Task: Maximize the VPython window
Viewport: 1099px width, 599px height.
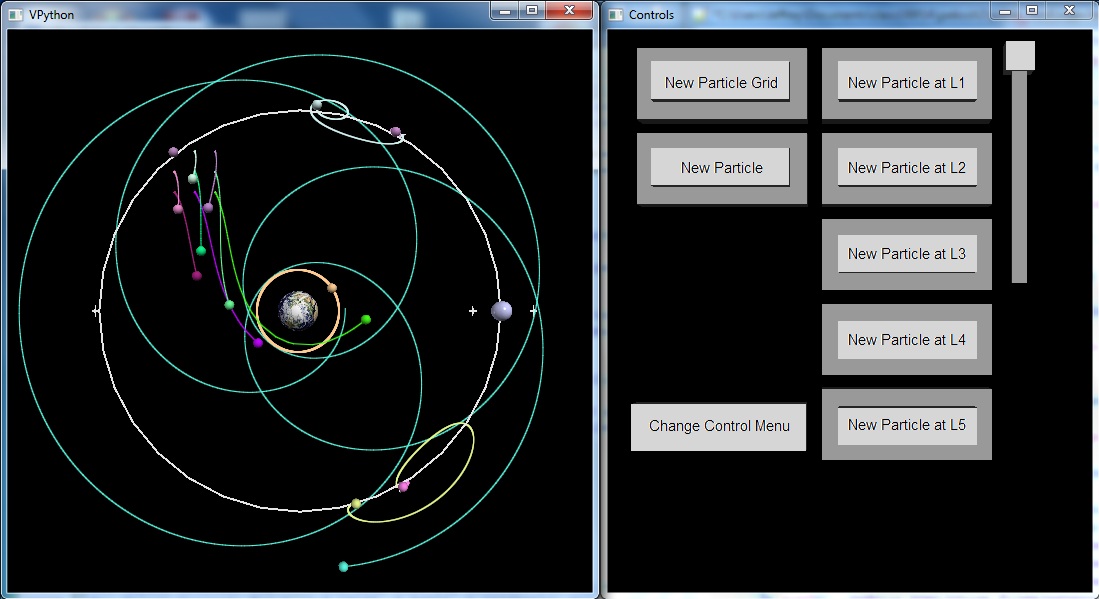Action: coord(532,10)
